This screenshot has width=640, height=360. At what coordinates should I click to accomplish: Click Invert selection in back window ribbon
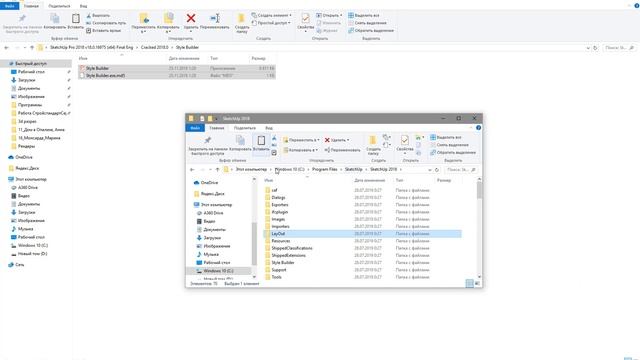pos(371,31)
